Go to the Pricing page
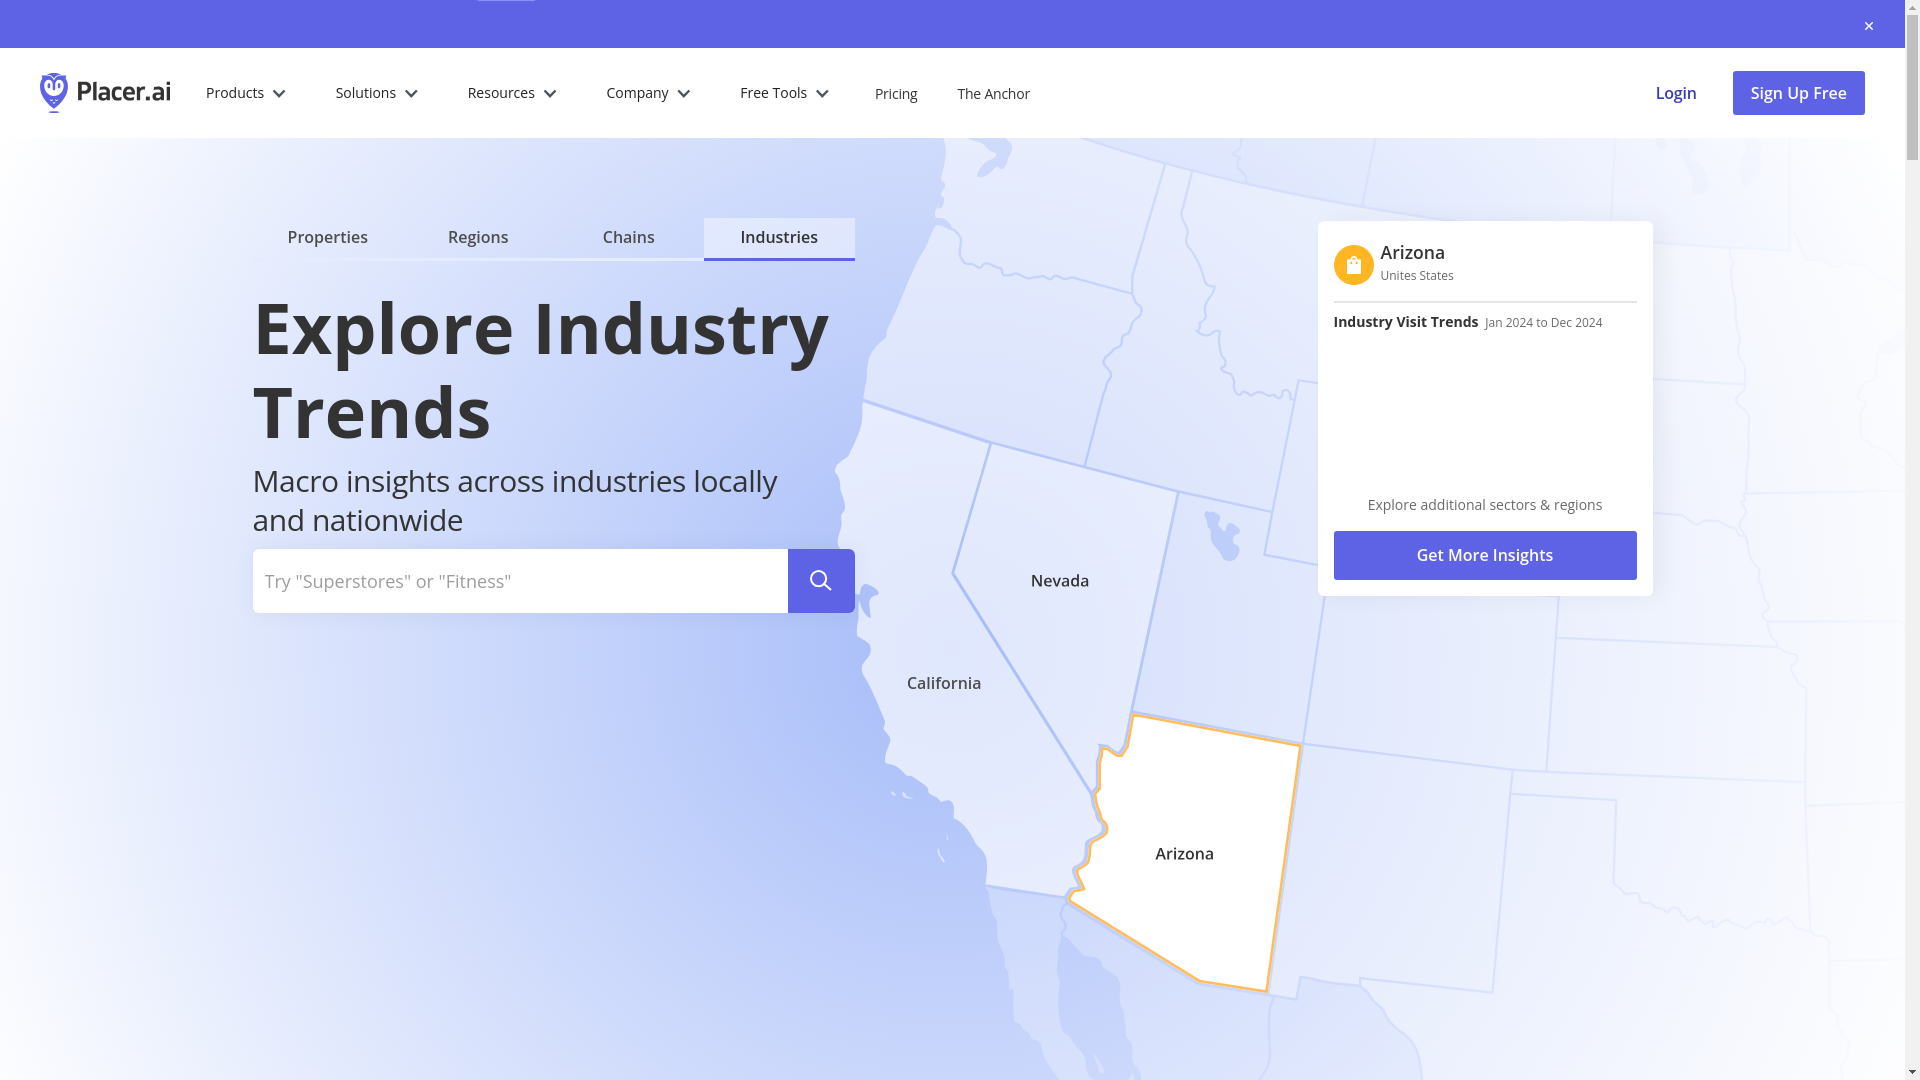This screenshot has height=1080, width=1920. click(x=896, y=94)
